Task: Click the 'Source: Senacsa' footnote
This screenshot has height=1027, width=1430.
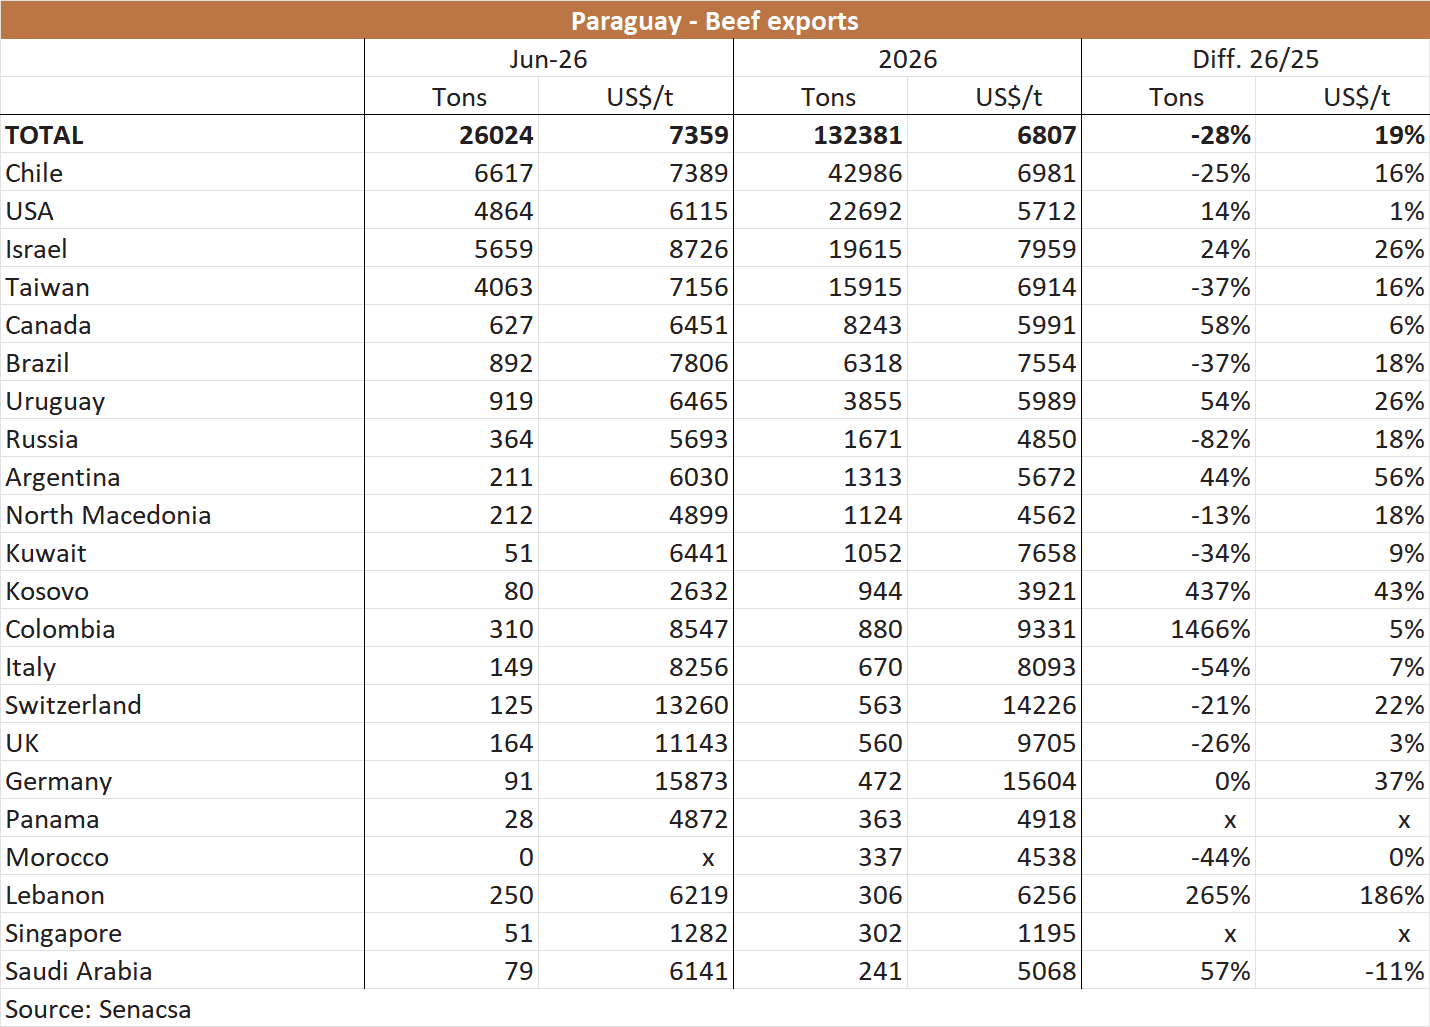Action: 98,1009
